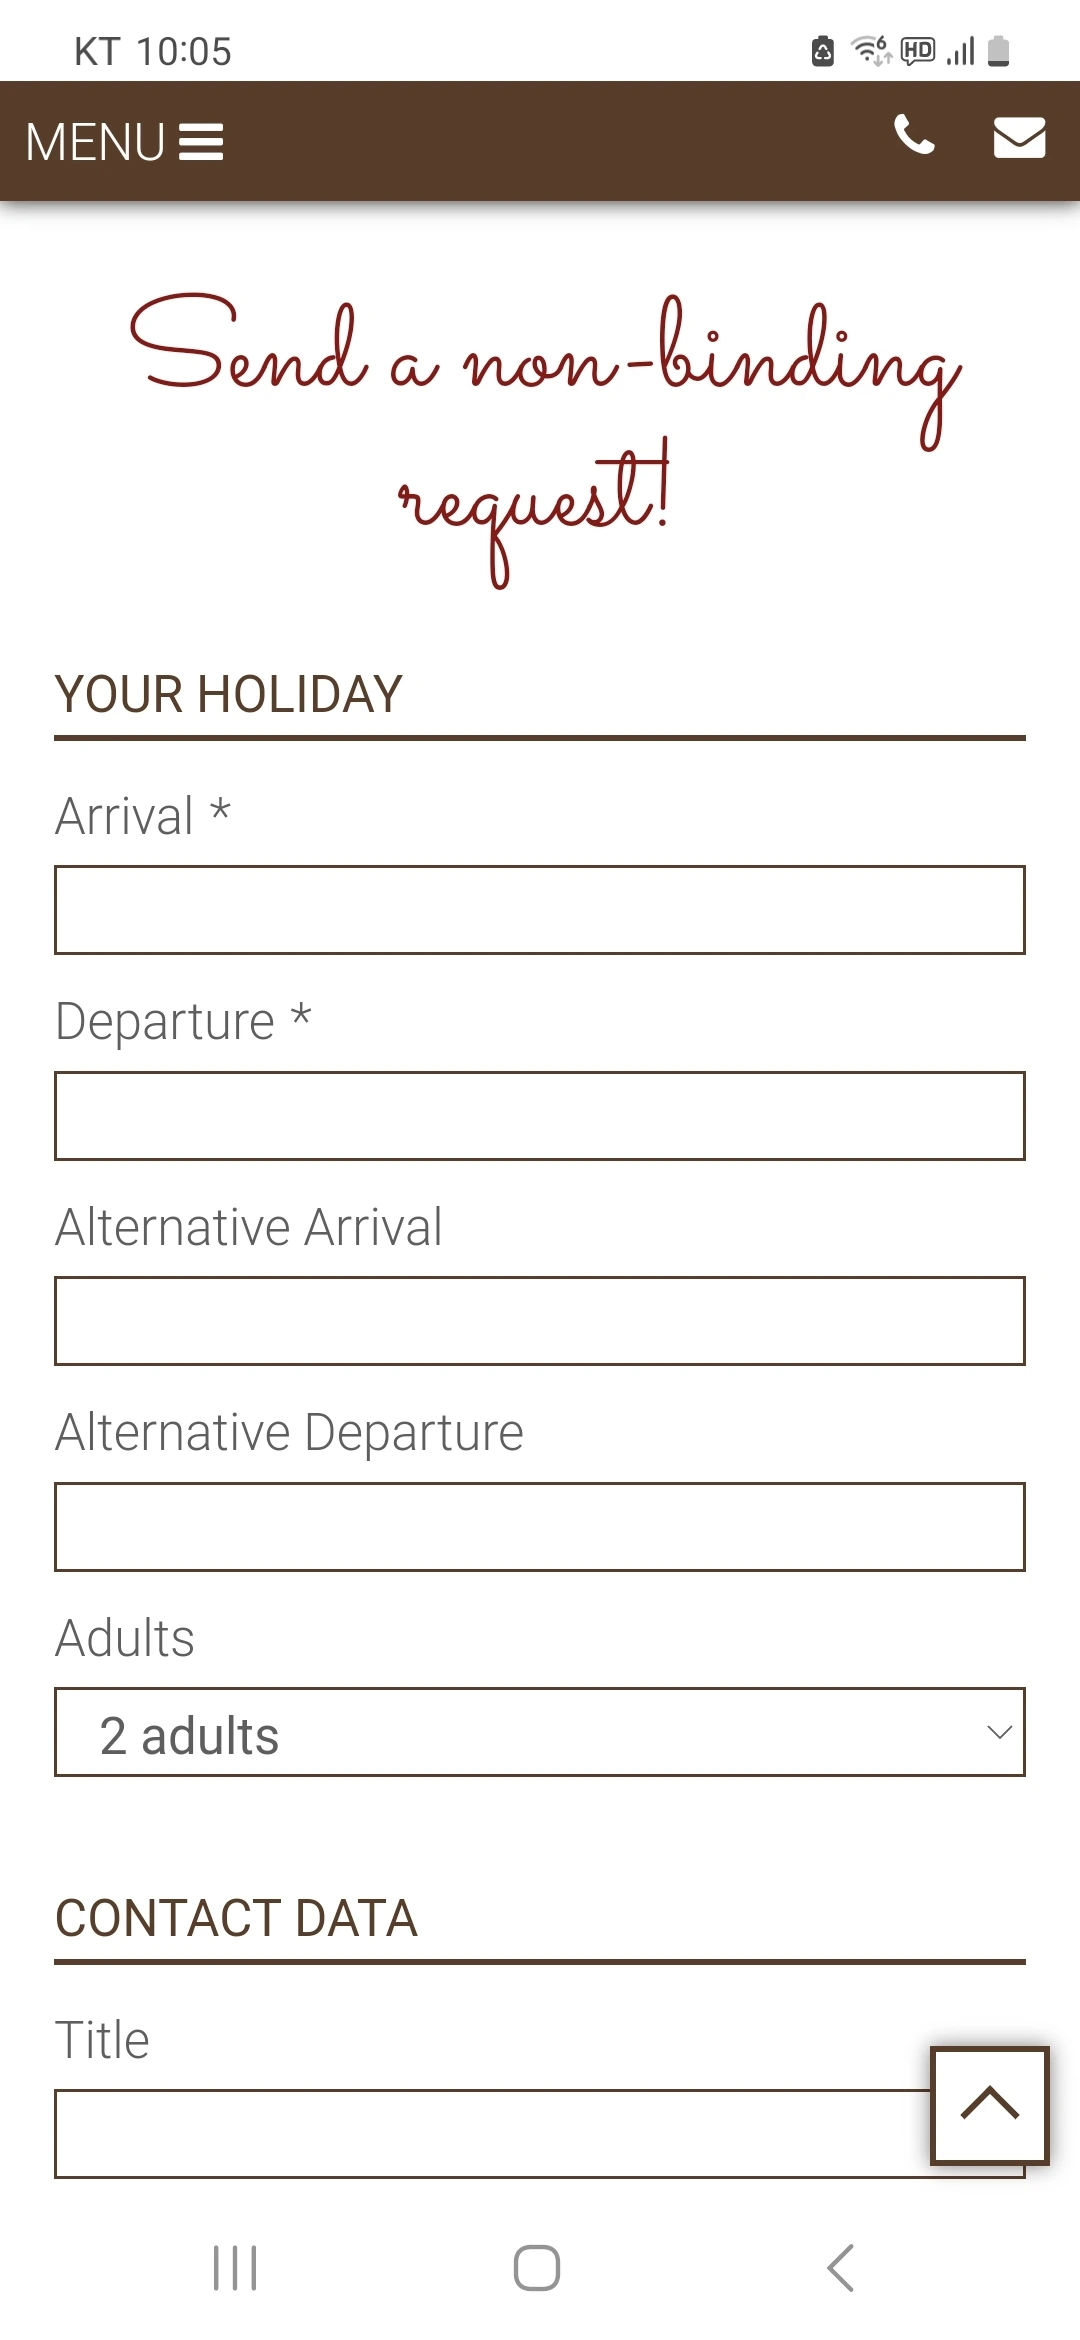1080x2340 pixels.
Task: Open the hamburger MENU
Action: point(124,141)
